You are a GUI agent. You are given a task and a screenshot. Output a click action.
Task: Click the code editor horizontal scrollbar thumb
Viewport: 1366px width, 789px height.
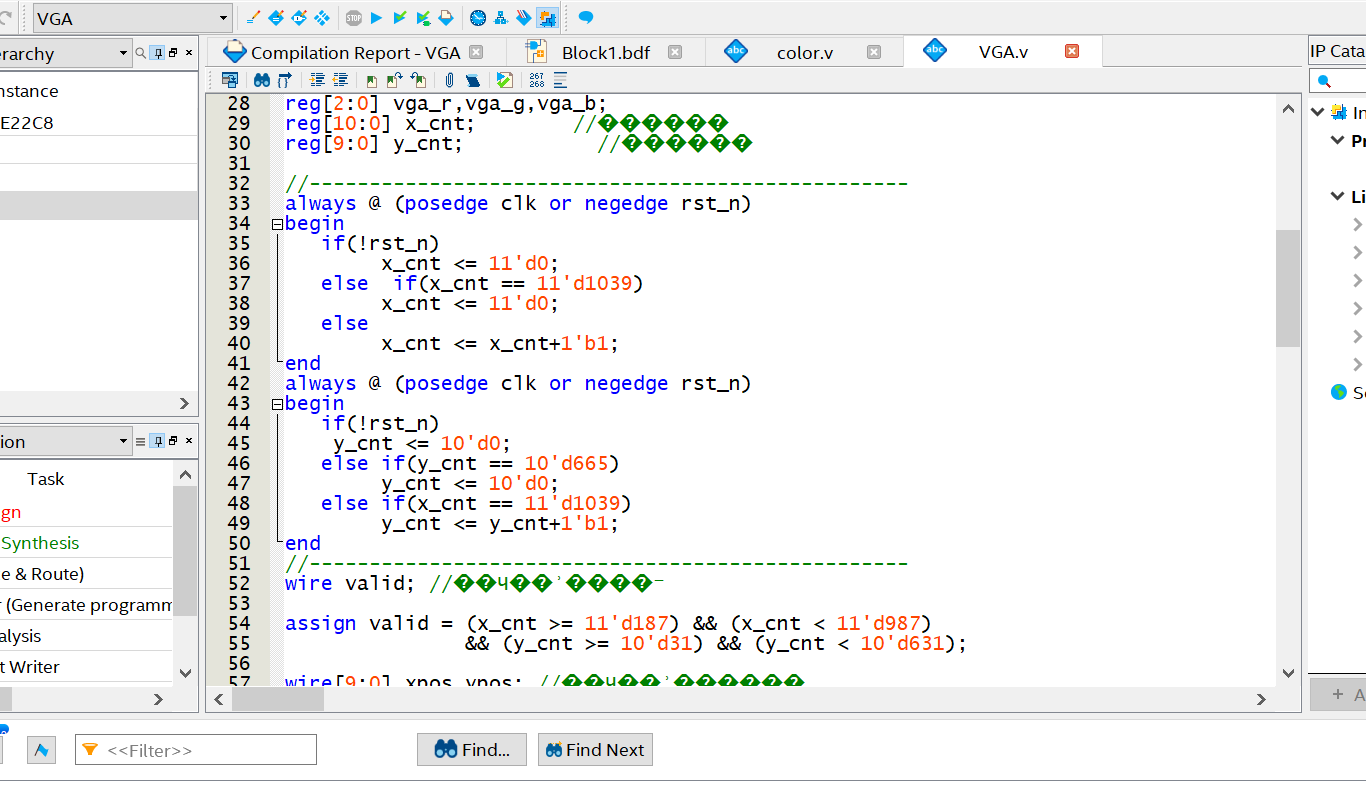point(278,700)
